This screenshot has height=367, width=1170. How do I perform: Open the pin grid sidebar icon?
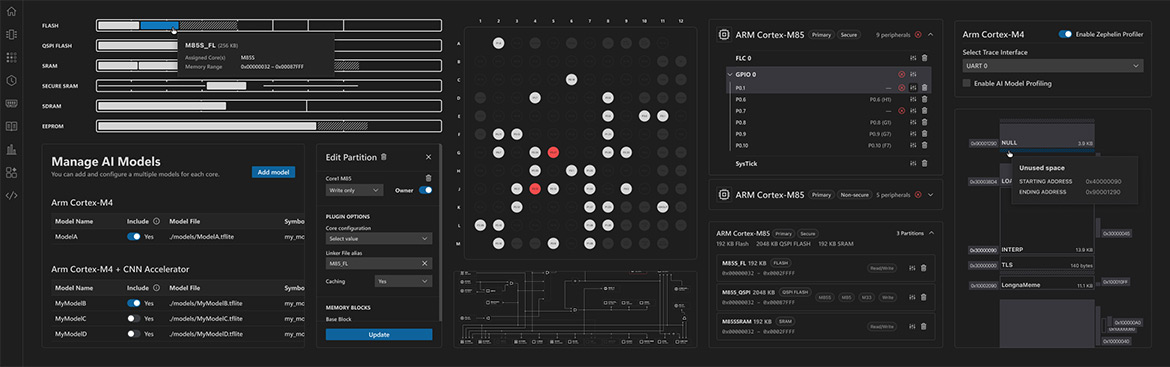coord(11,57)
